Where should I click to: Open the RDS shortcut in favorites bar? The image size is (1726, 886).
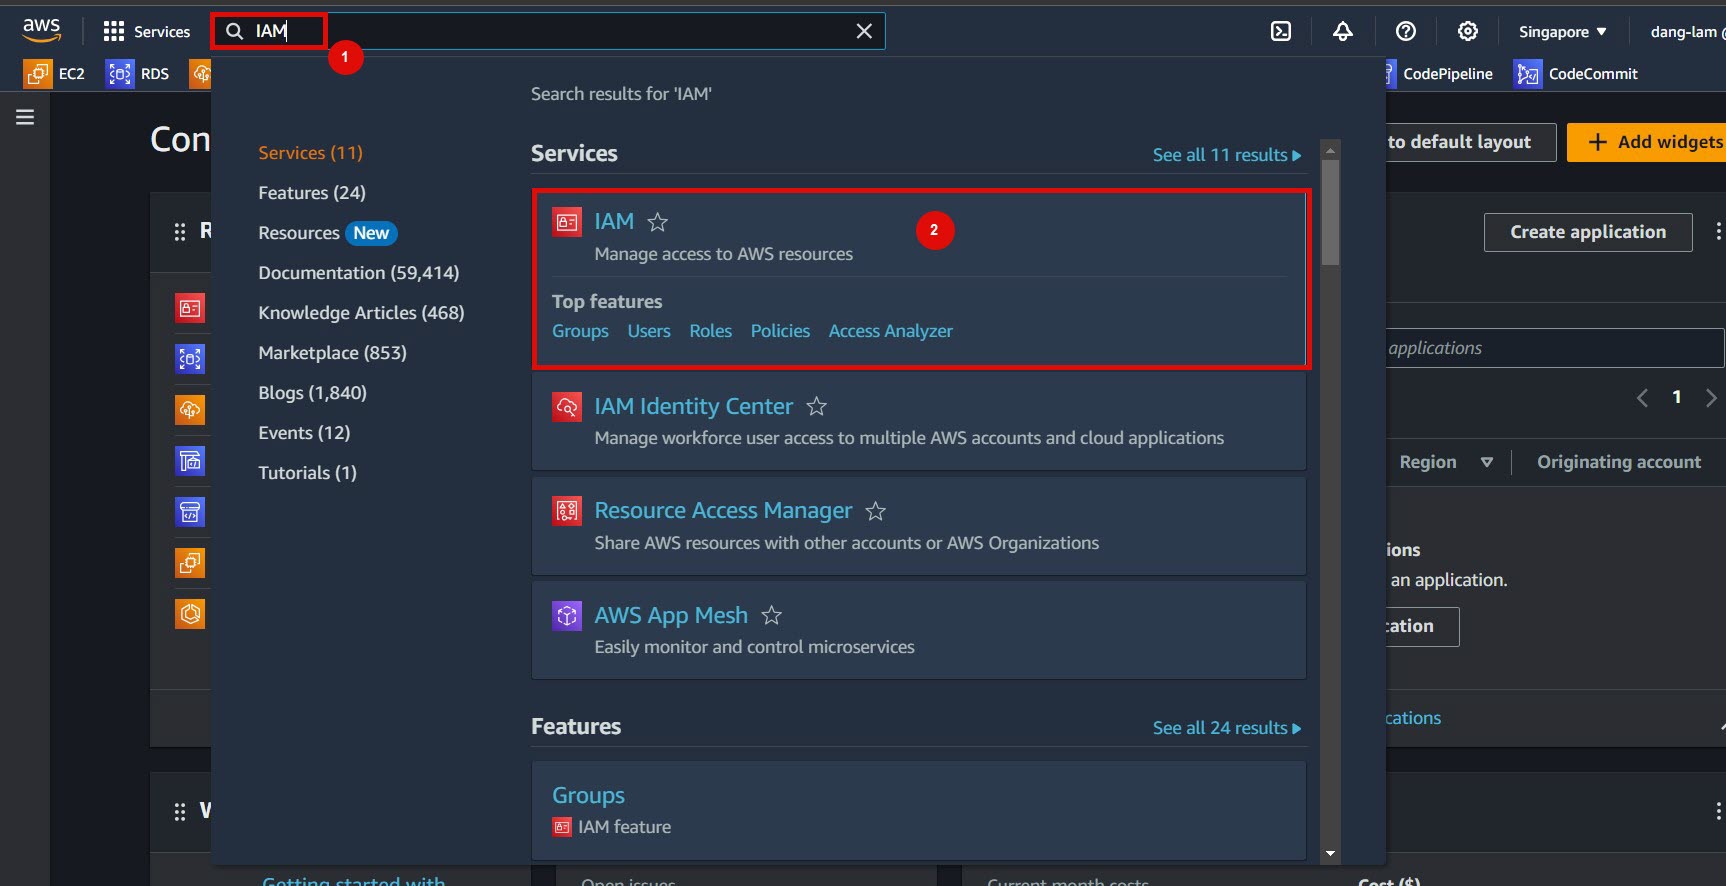point(138,74)
